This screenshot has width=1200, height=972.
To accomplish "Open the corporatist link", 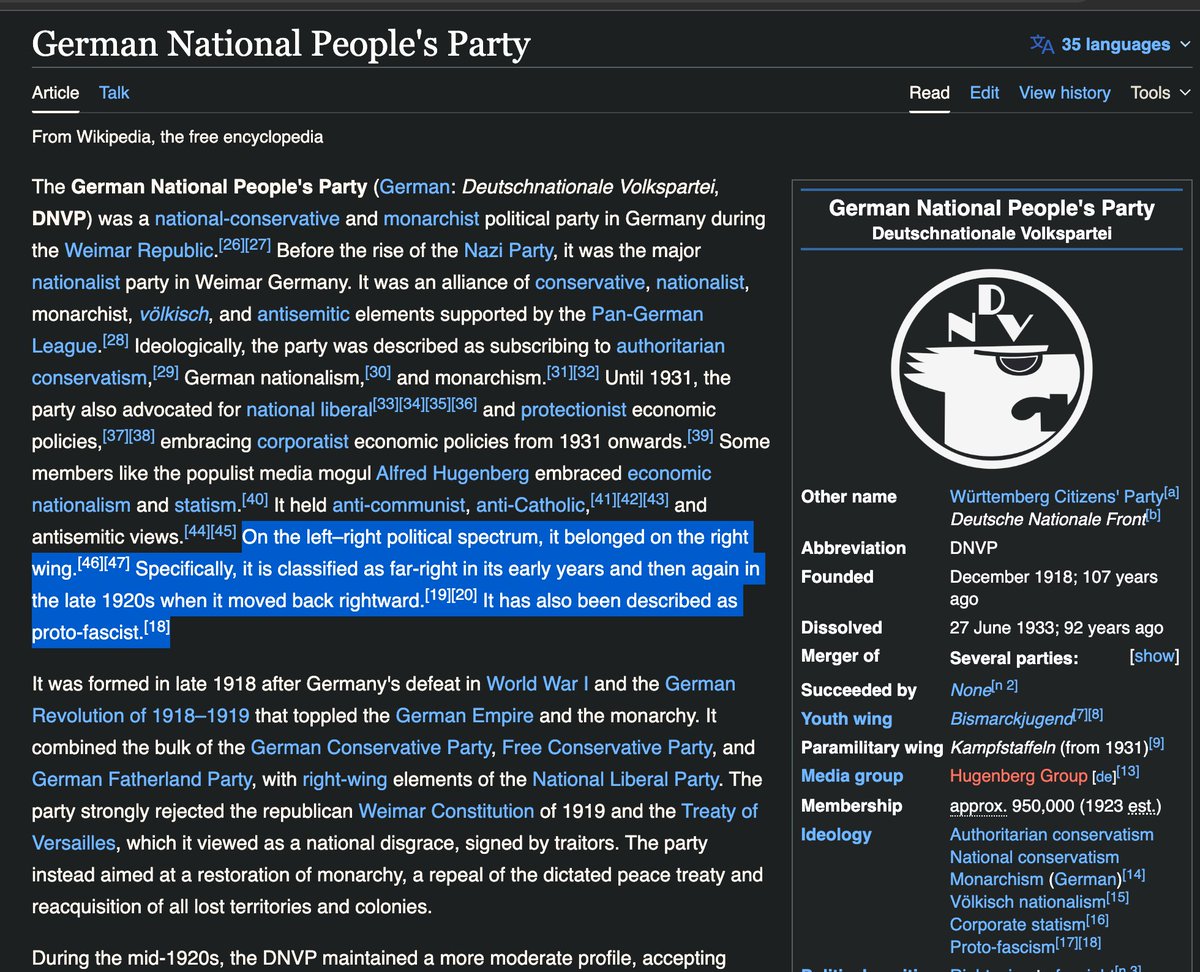I will click(x=303, y=441).
